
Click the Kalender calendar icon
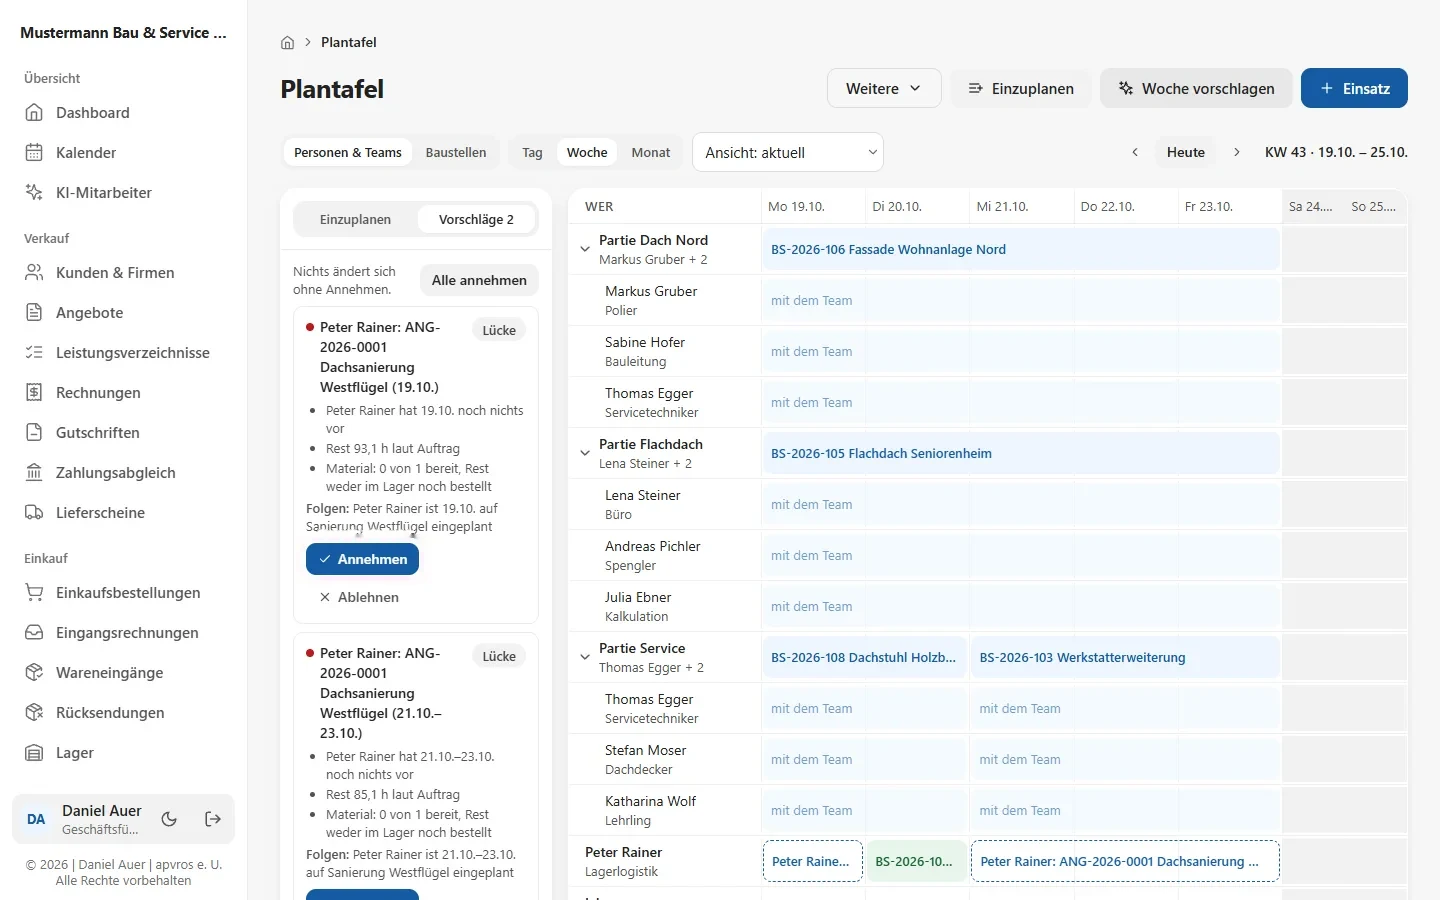[34, 153]
